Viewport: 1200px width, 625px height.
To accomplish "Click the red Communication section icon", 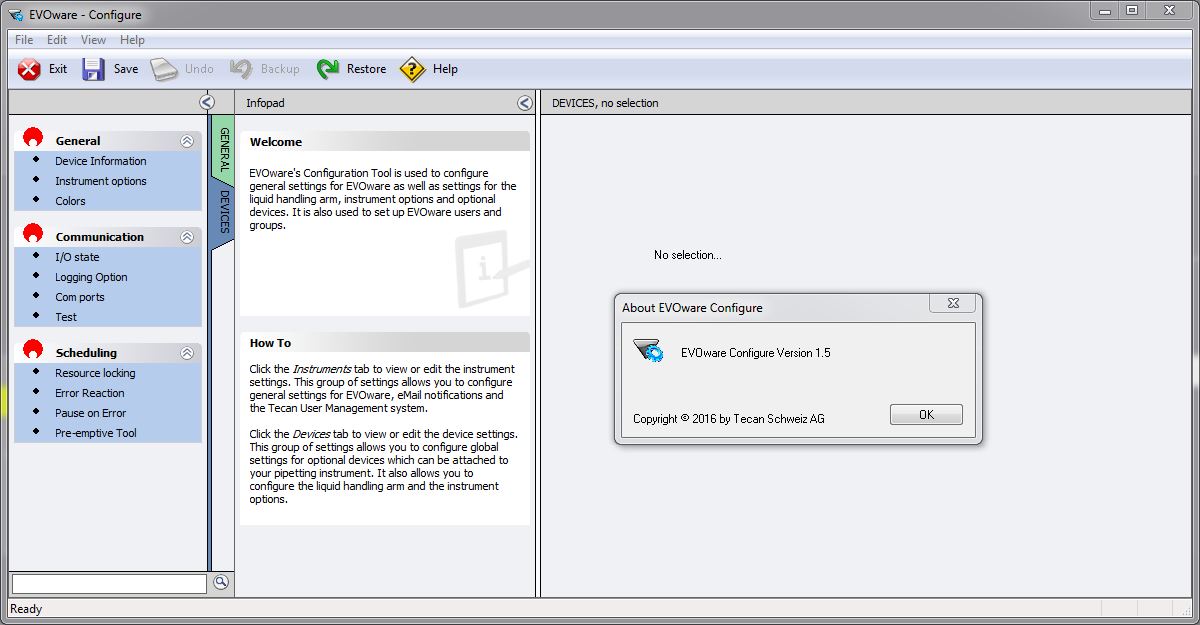I will (x=33, y=235).
